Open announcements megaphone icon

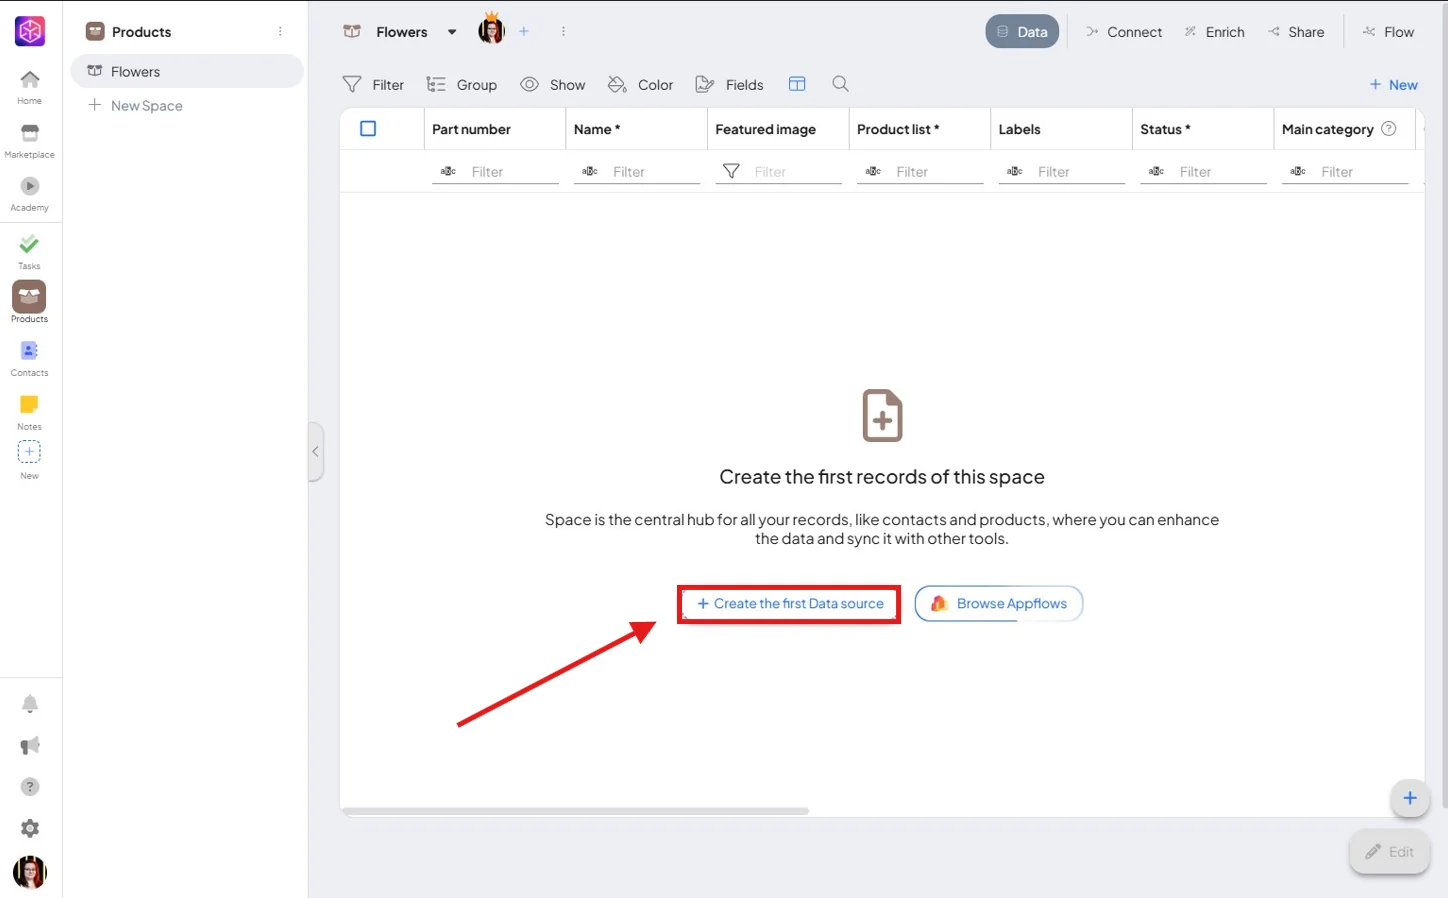point(30,746)
